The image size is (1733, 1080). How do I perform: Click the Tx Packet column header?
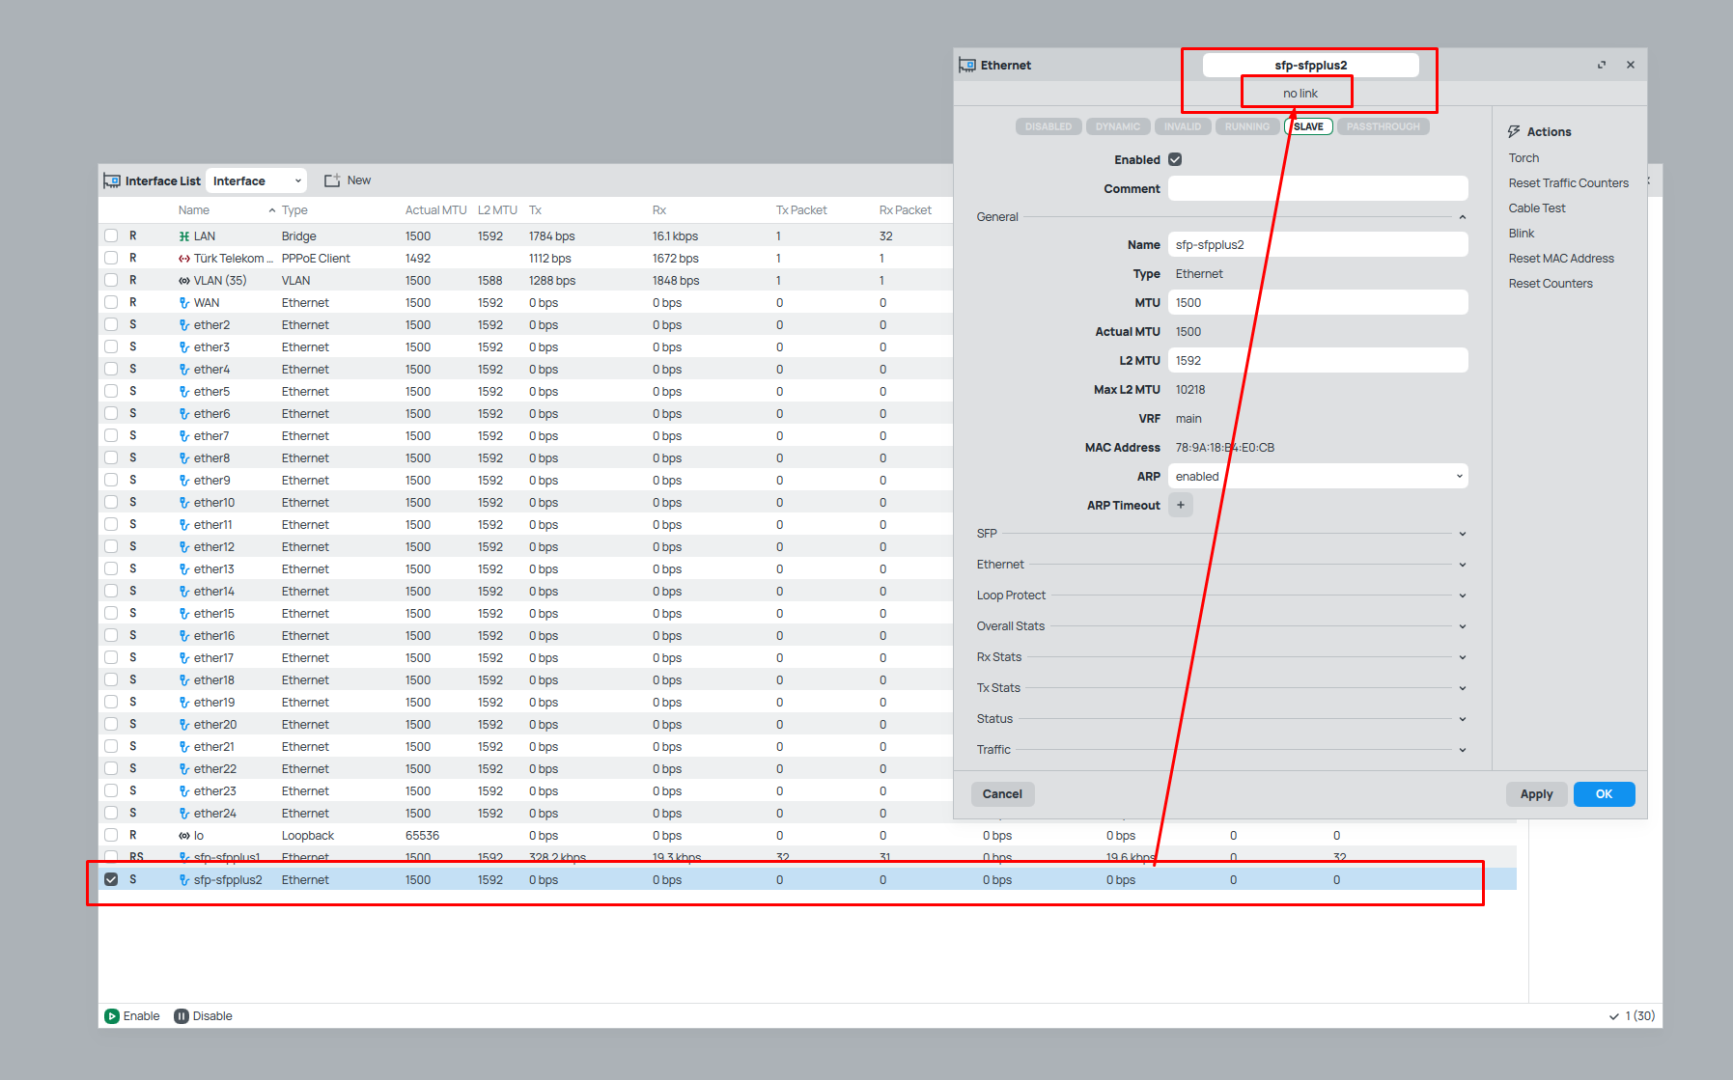pos(801,210)
